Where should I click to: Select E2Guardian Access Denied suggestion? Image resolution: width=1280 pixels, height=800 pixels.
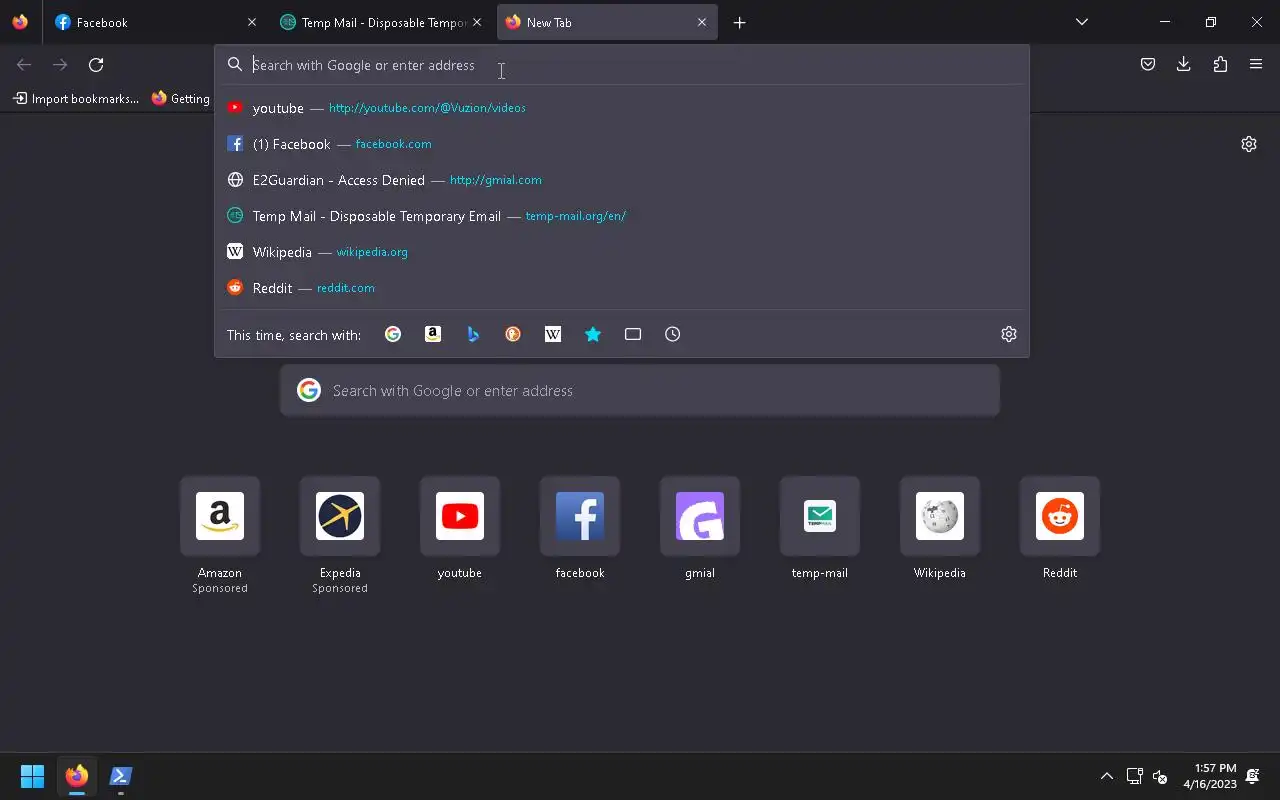(x=622, y=180)
